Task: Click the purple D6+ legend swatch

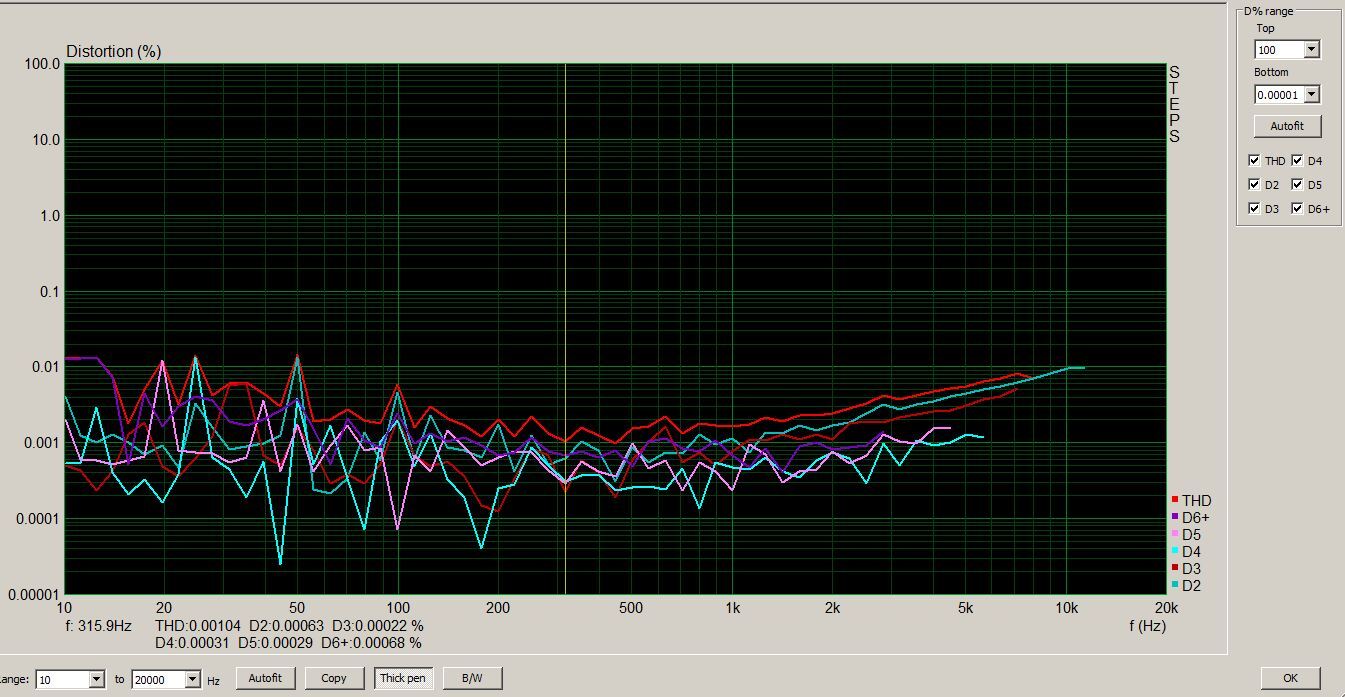Action: 1175,517
